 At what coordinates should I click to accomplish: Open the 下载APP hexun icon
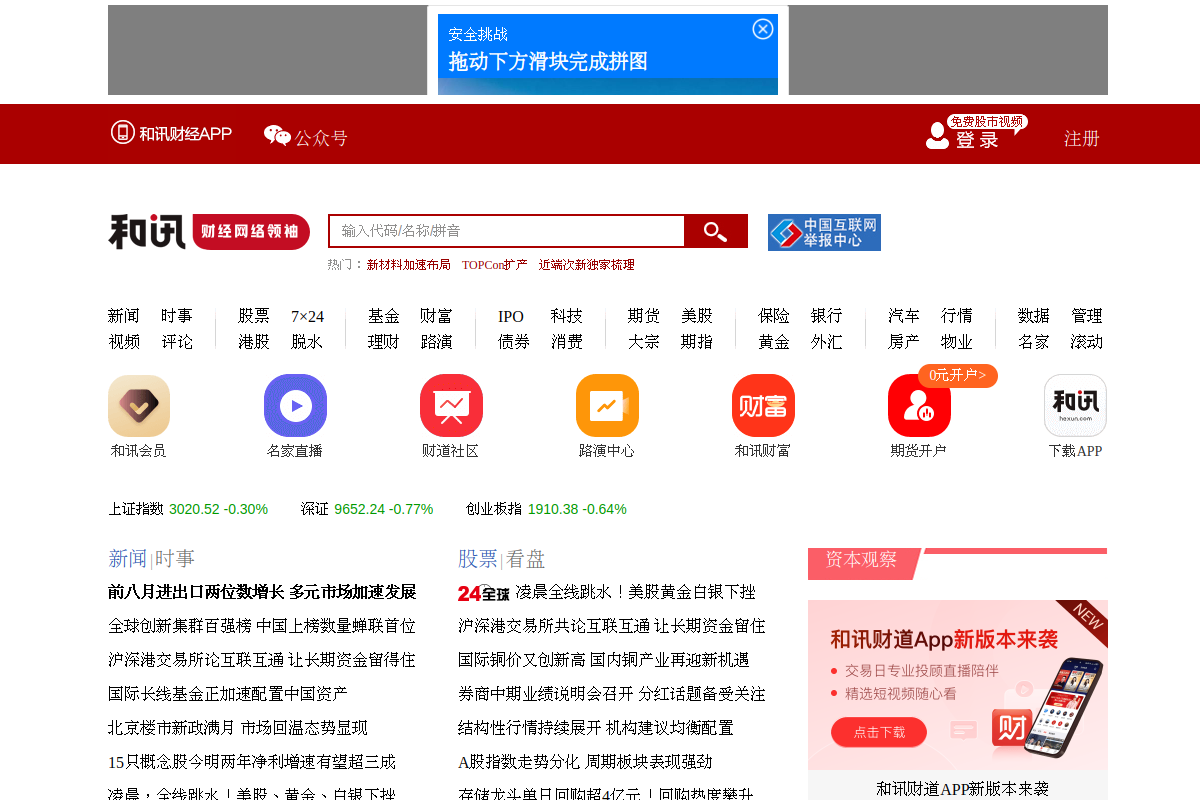[1075, 405]
